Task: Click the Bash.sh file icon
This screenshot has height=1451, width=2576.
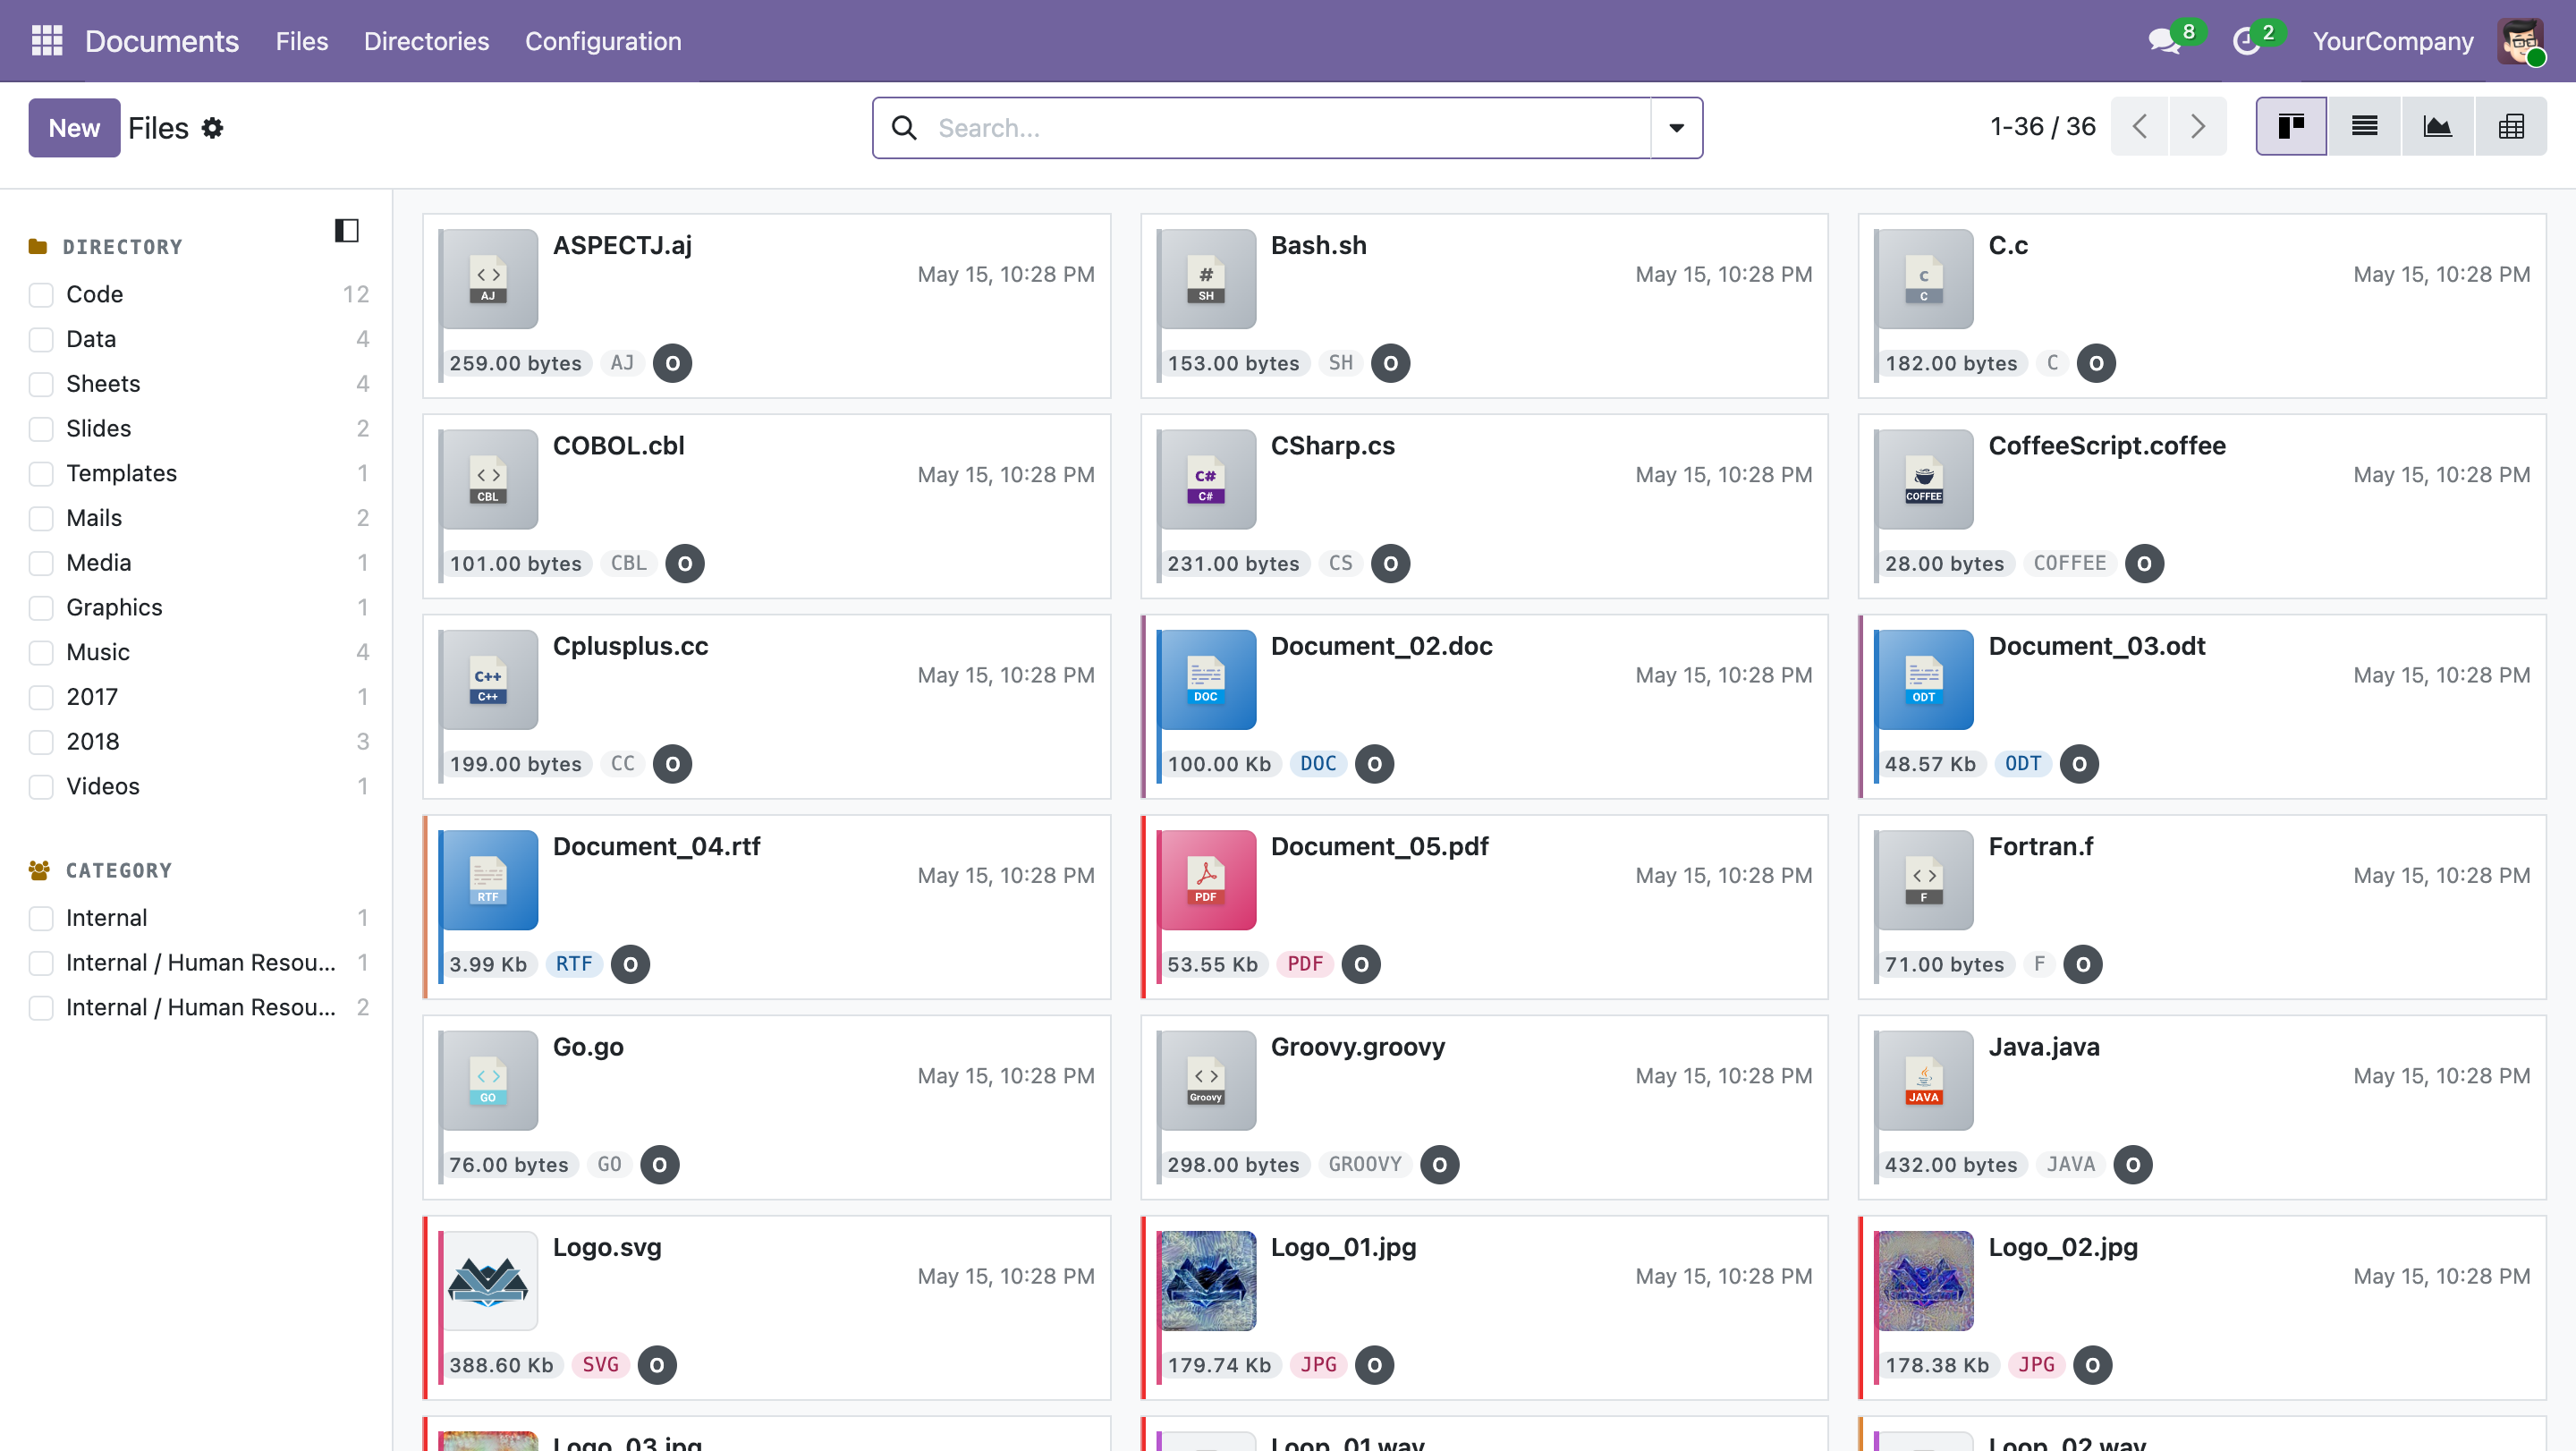Action: (1207, 279)
